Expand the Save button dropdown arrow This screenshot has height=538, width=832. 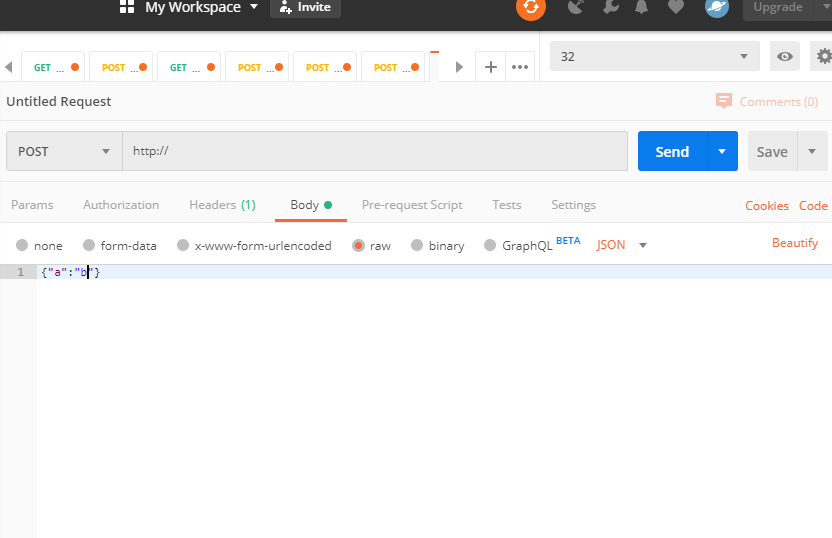[x=812, y=151]
